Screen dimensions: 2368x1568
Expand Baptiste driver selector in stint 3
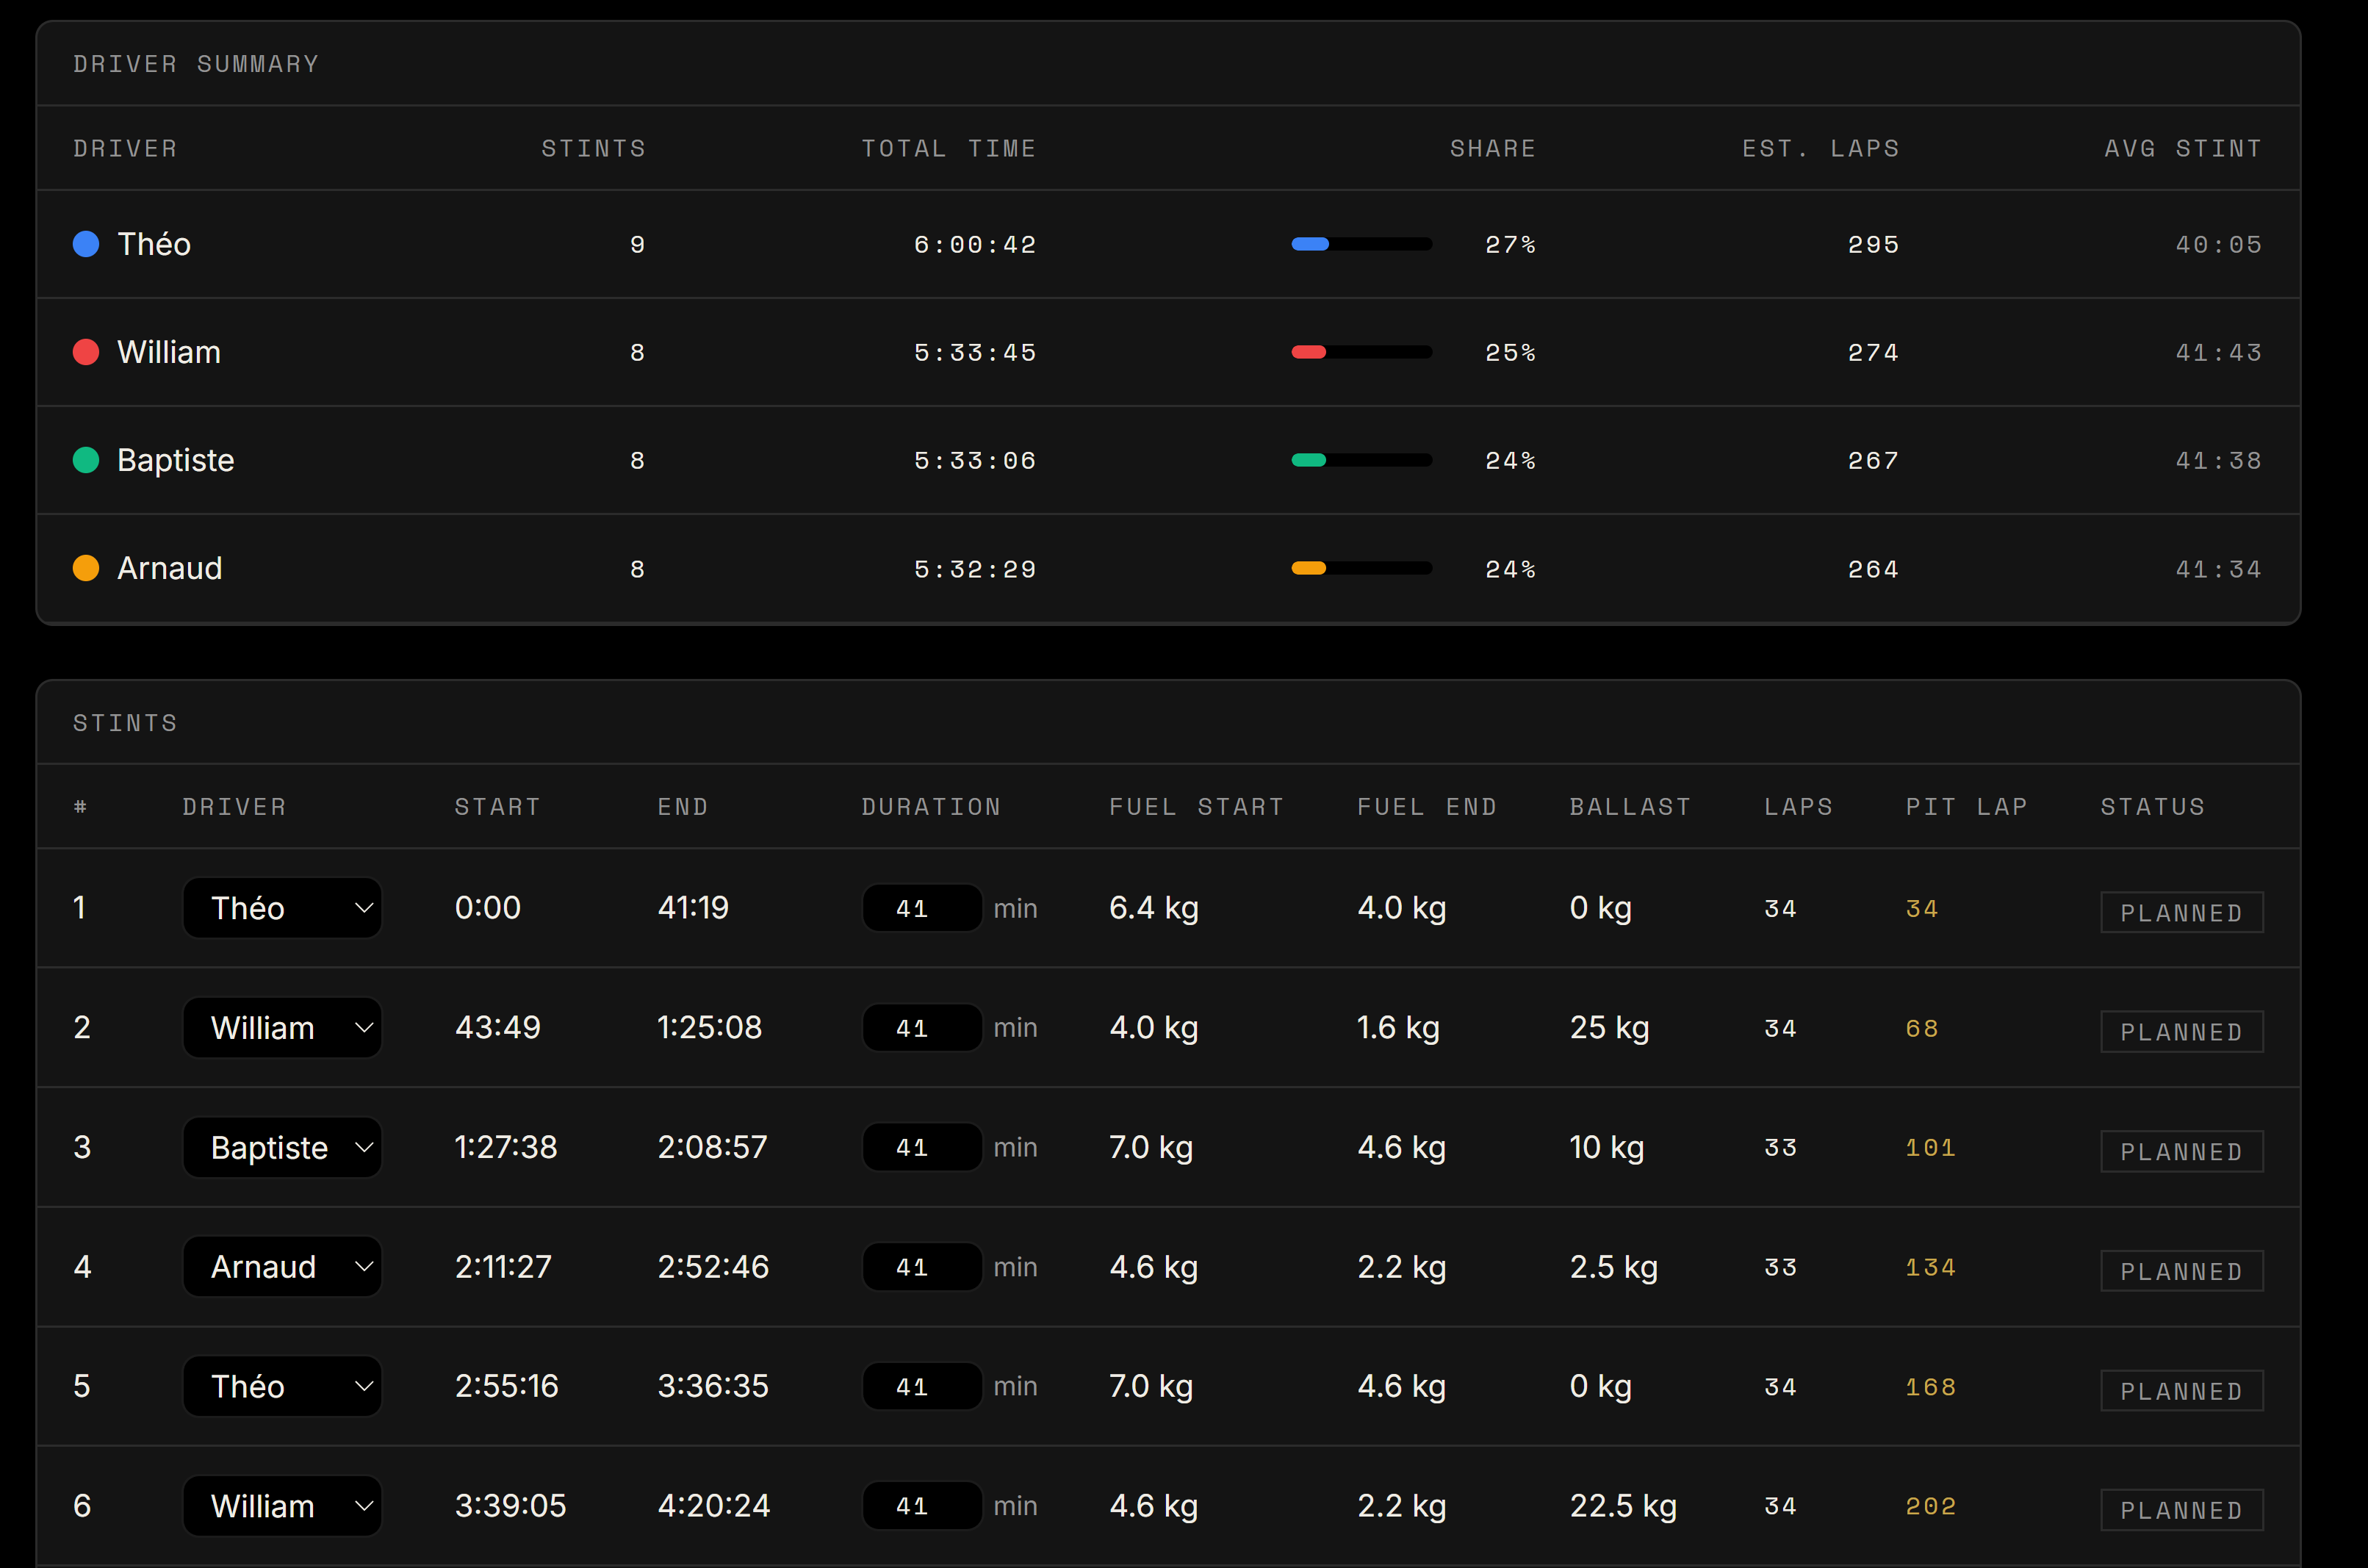tap(282, 1147)
